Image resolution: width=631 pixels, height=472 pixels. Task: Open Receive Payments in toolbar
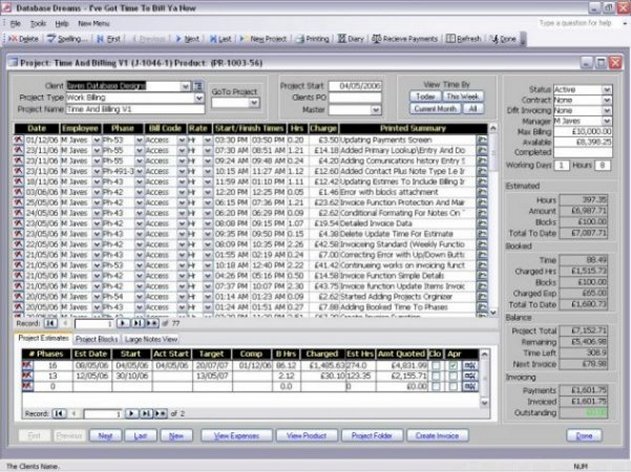tap(405, 39)
